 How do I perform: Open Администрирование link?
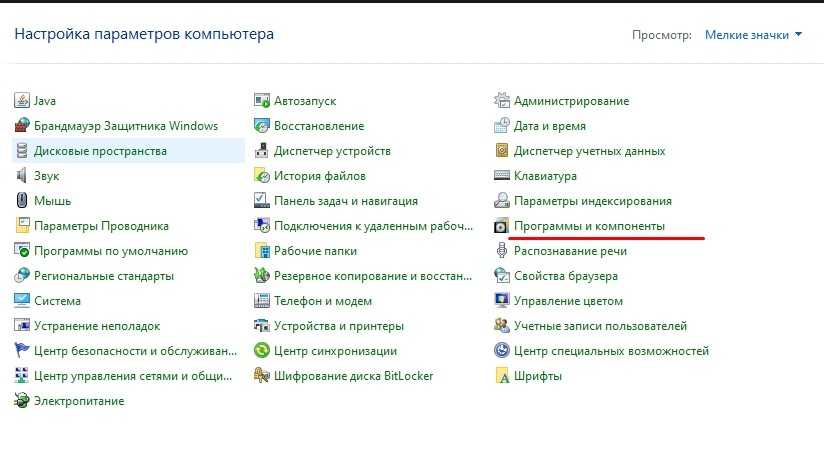571,101
